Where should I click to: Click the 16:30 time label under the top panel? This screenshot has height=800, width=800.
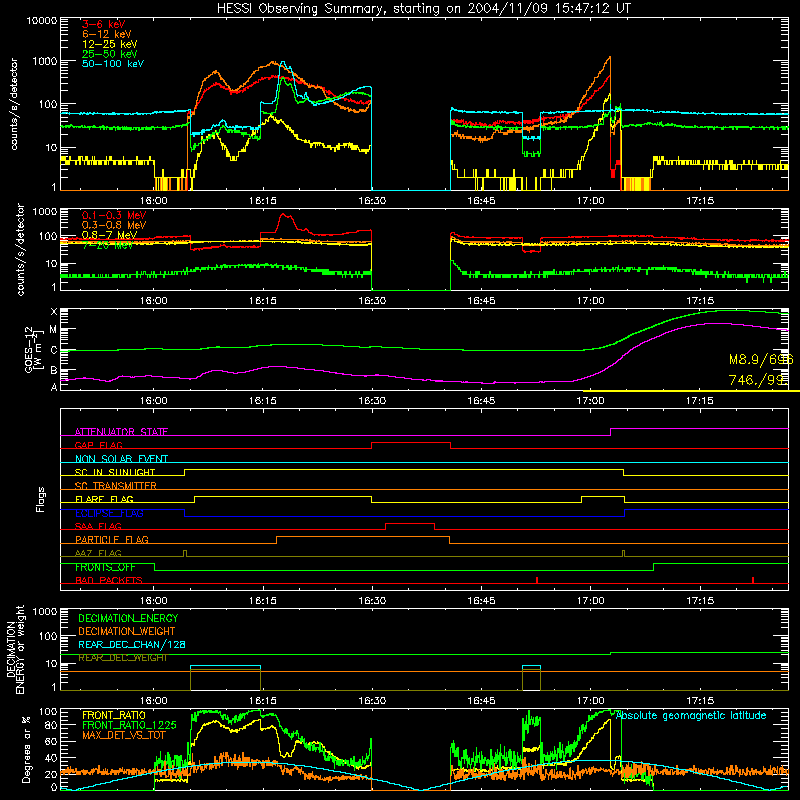(372, 201)
